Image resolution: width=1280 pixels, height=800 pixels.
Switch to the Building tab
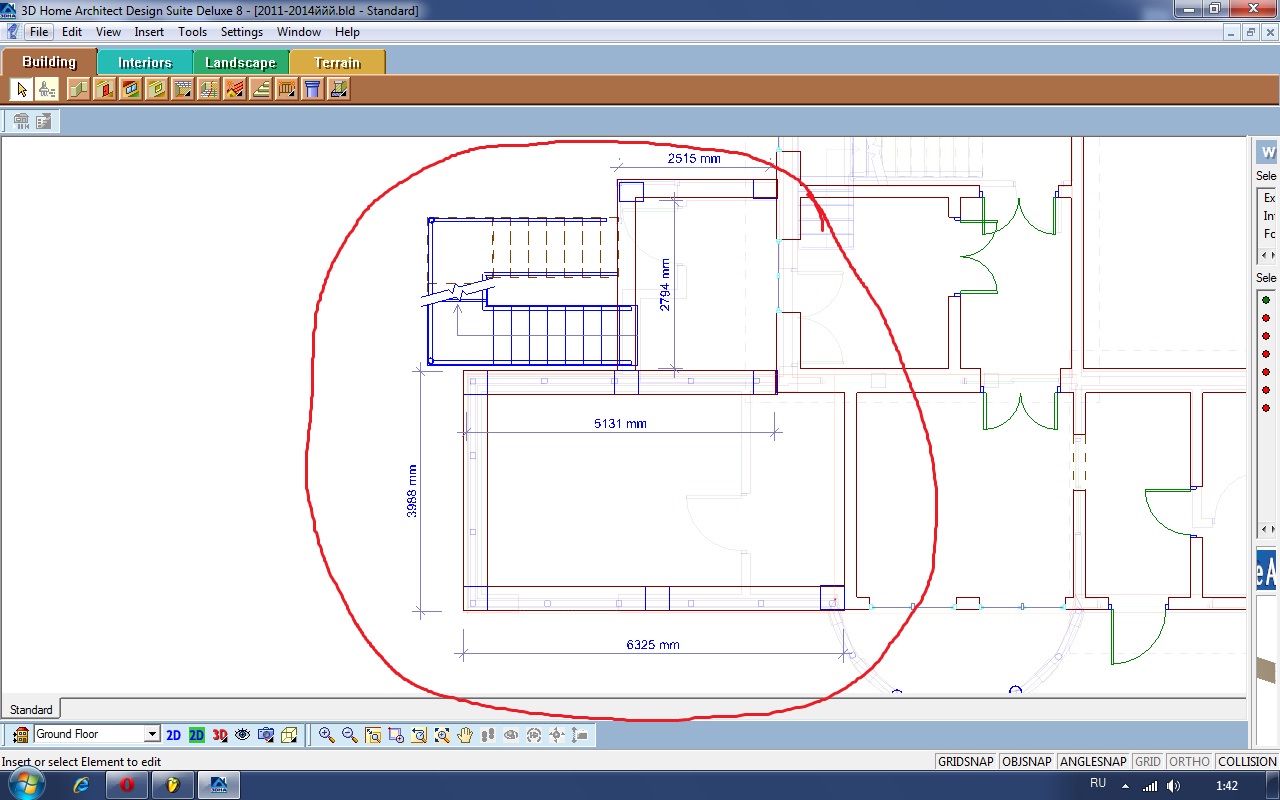[x=49, y=62]
